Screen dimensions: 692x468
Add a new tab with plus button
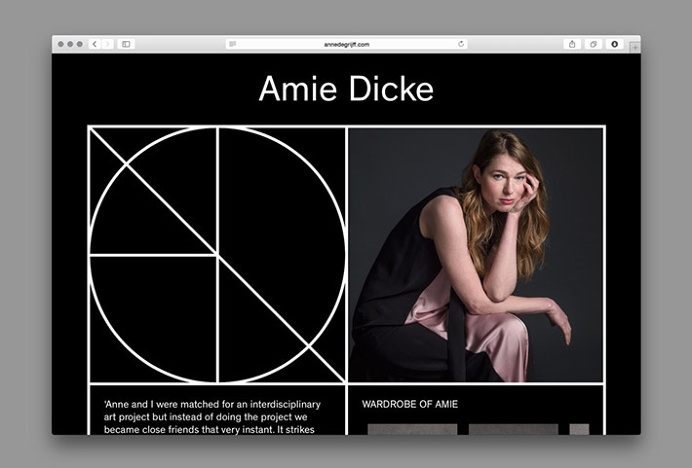click(x=635, y=47)
